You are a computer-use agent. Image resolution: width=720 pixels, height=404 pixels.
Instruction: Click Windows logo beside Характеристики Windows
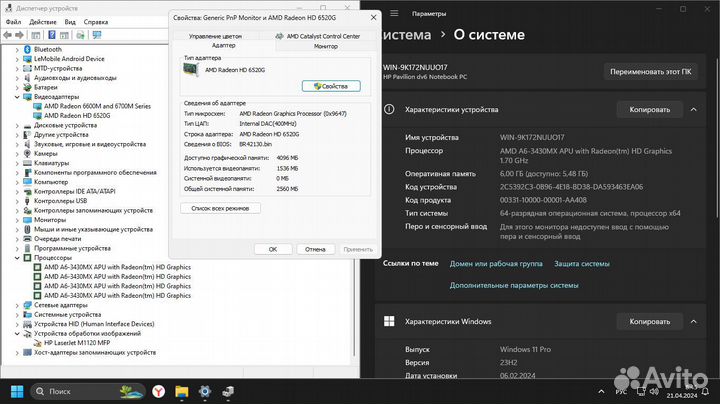coord(389,321)
